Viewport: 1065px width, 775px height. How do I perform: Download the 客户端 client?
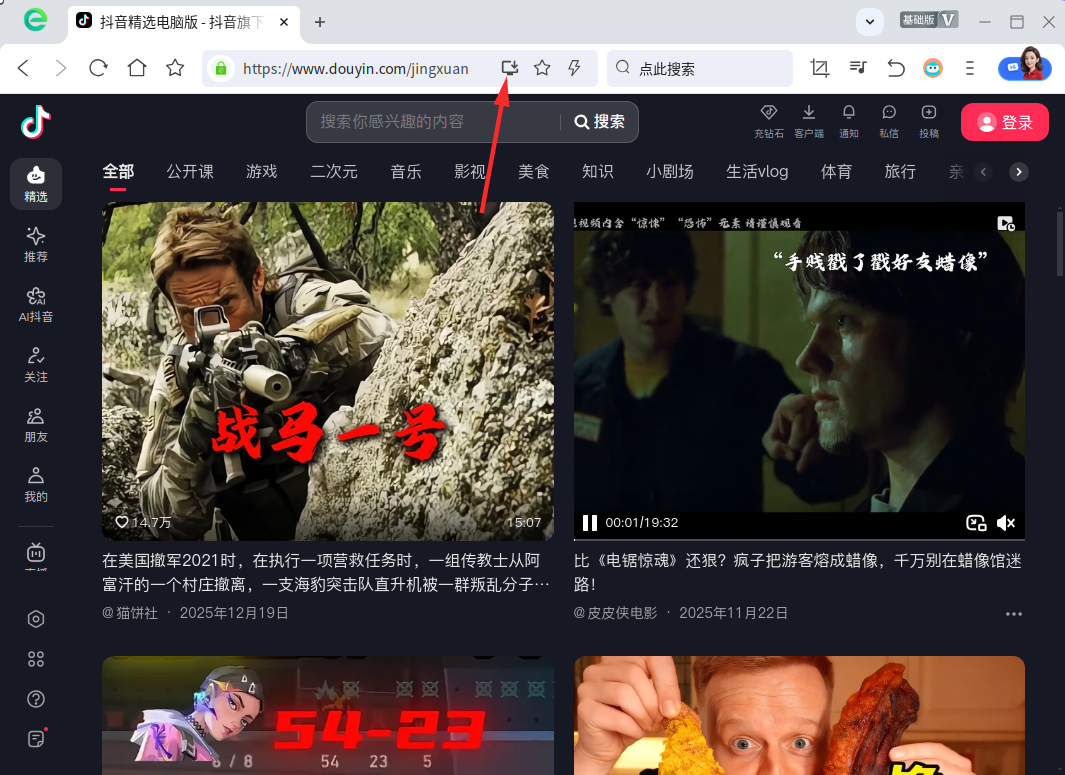coord(809,122)
